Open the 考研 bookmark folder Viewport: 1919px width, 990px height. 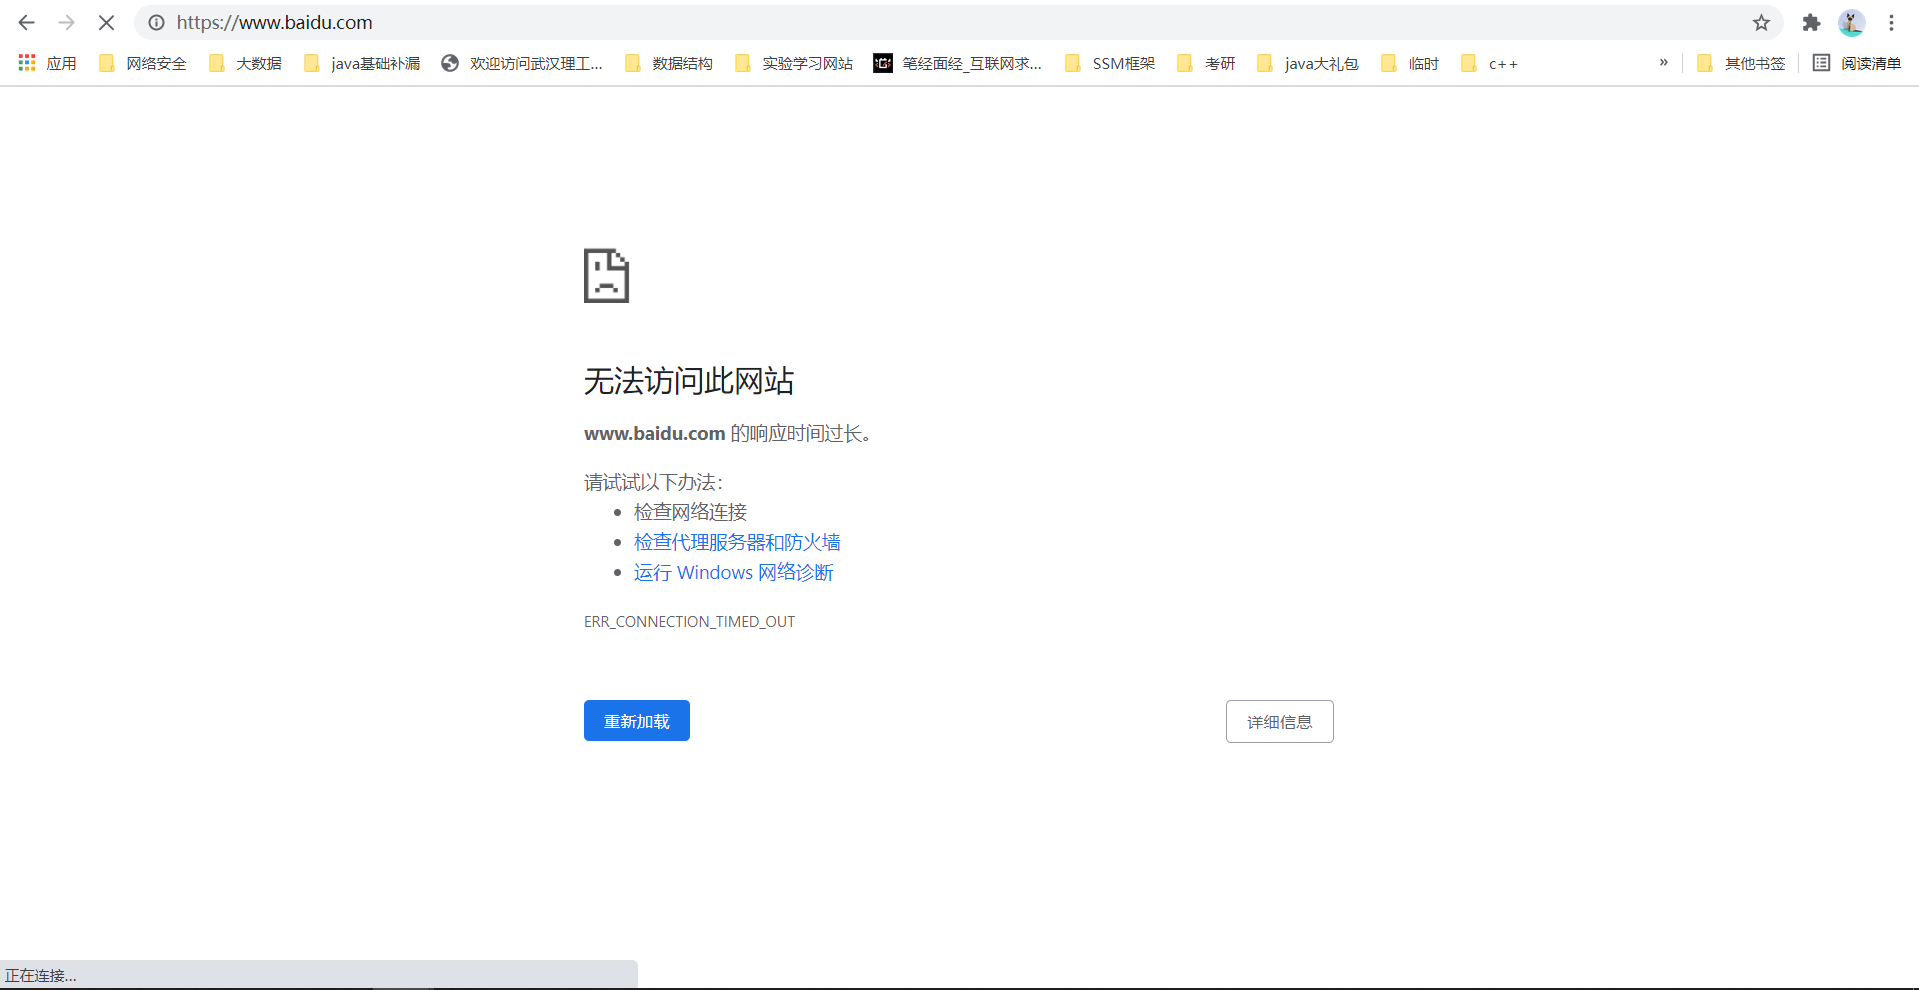(x=1206, y=63)
